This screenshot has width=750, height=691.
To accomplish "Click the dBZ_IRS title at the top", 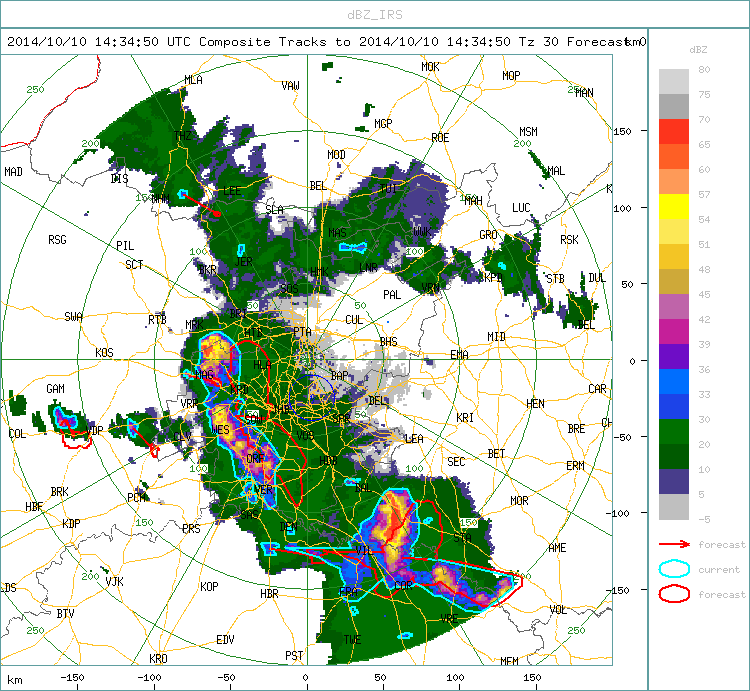I will [375, 15].
